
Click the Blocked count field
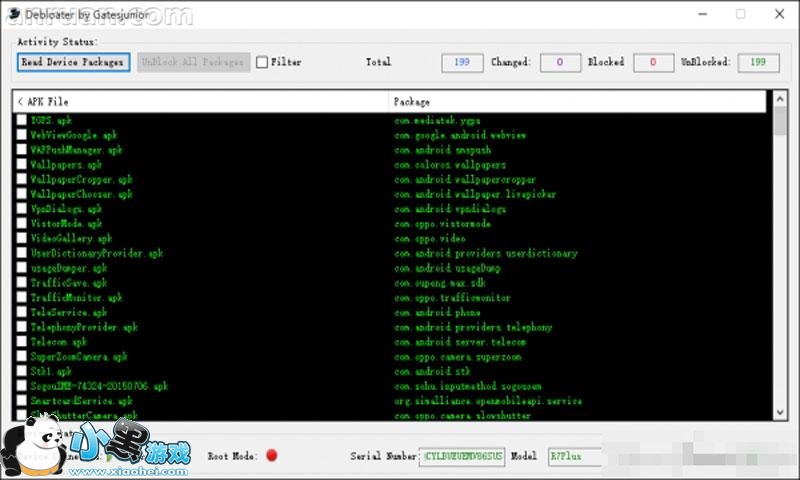tap(653, 62)
